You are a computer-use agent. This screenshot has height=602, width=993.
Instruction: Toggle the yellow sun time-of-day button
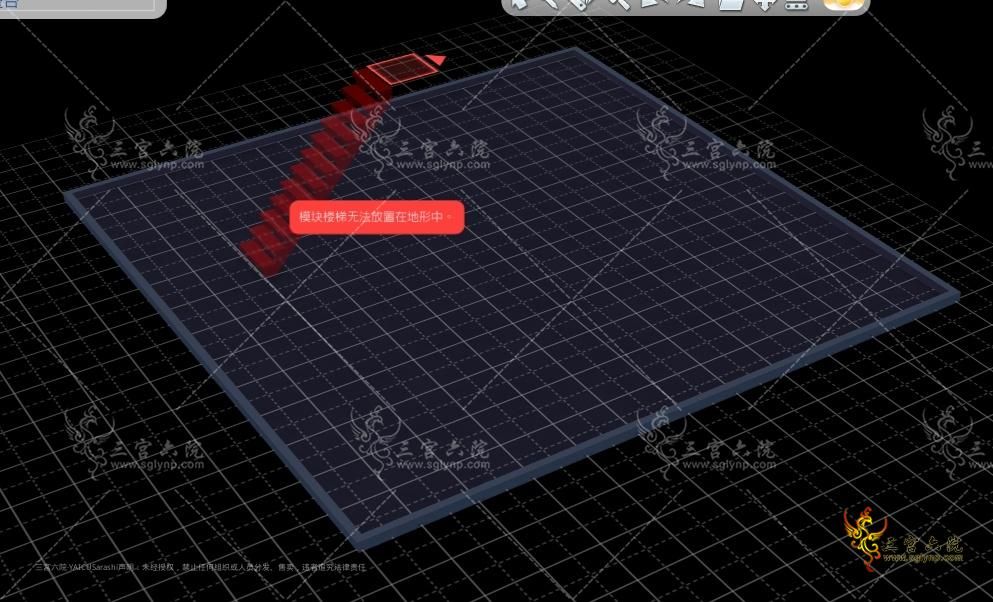[x=844, y=4]
